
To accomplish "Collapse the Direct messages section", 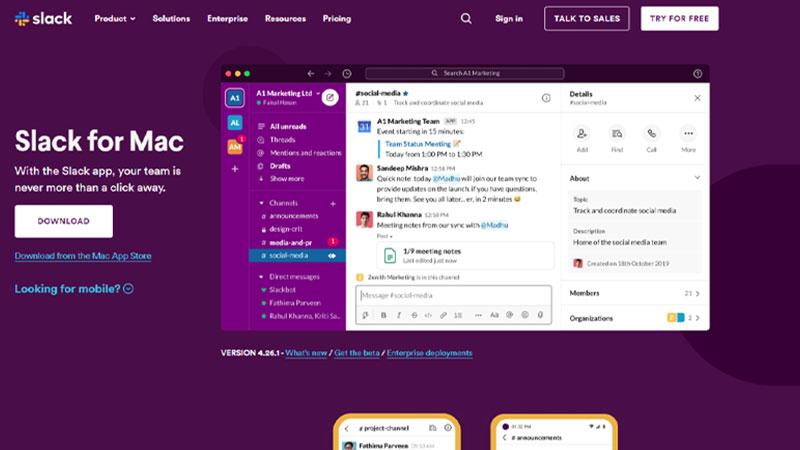I will tap(261, 277).
